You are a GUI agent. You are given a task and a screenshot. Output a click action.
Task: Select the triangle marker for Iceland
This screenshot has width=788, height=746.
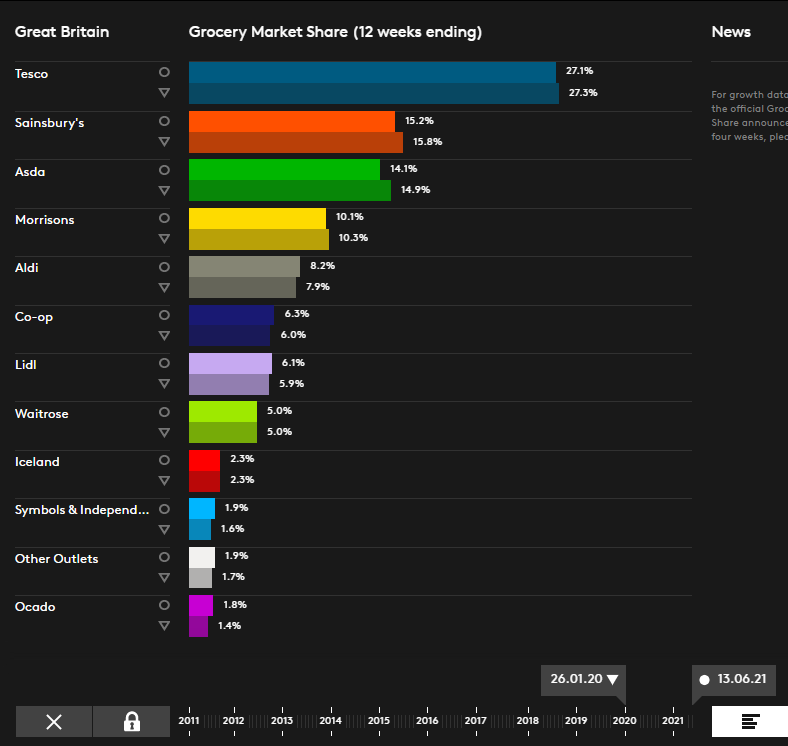(164, 481)
